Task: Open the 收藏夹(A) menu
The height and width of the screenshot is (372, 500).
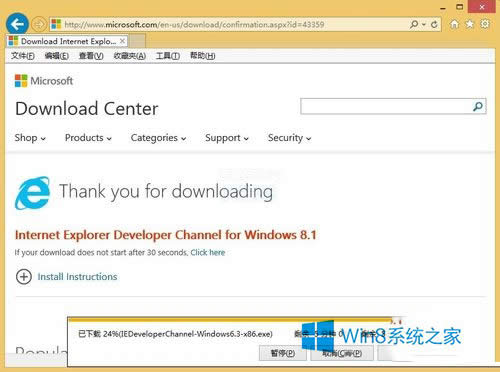Action: coord(130,56)
